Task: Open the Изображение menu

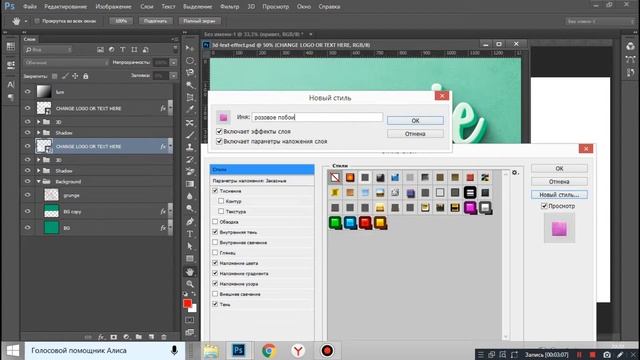Action: click(113, 7)
